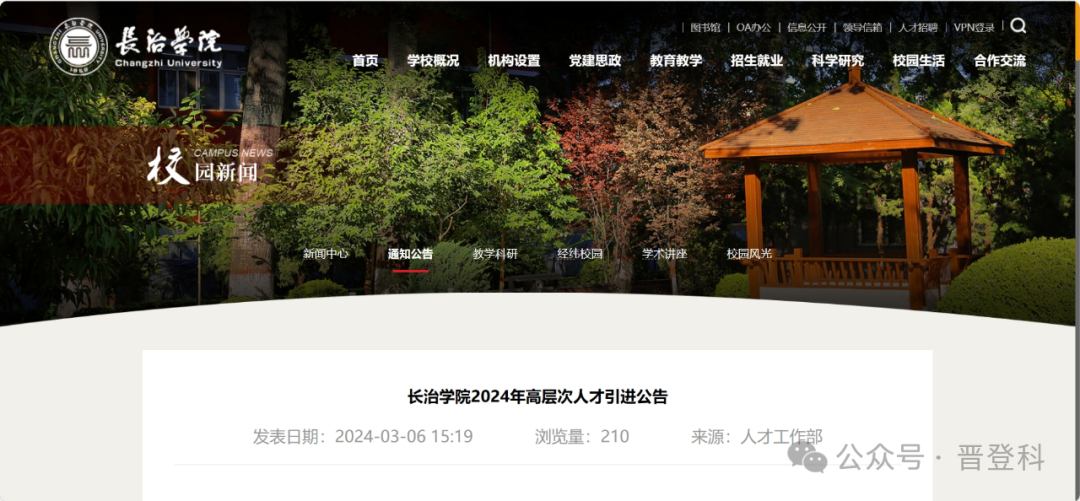Click the 浏览量：210 view count
The width and height of the screenshot is (1080, 501).
(x=582, y=436)
